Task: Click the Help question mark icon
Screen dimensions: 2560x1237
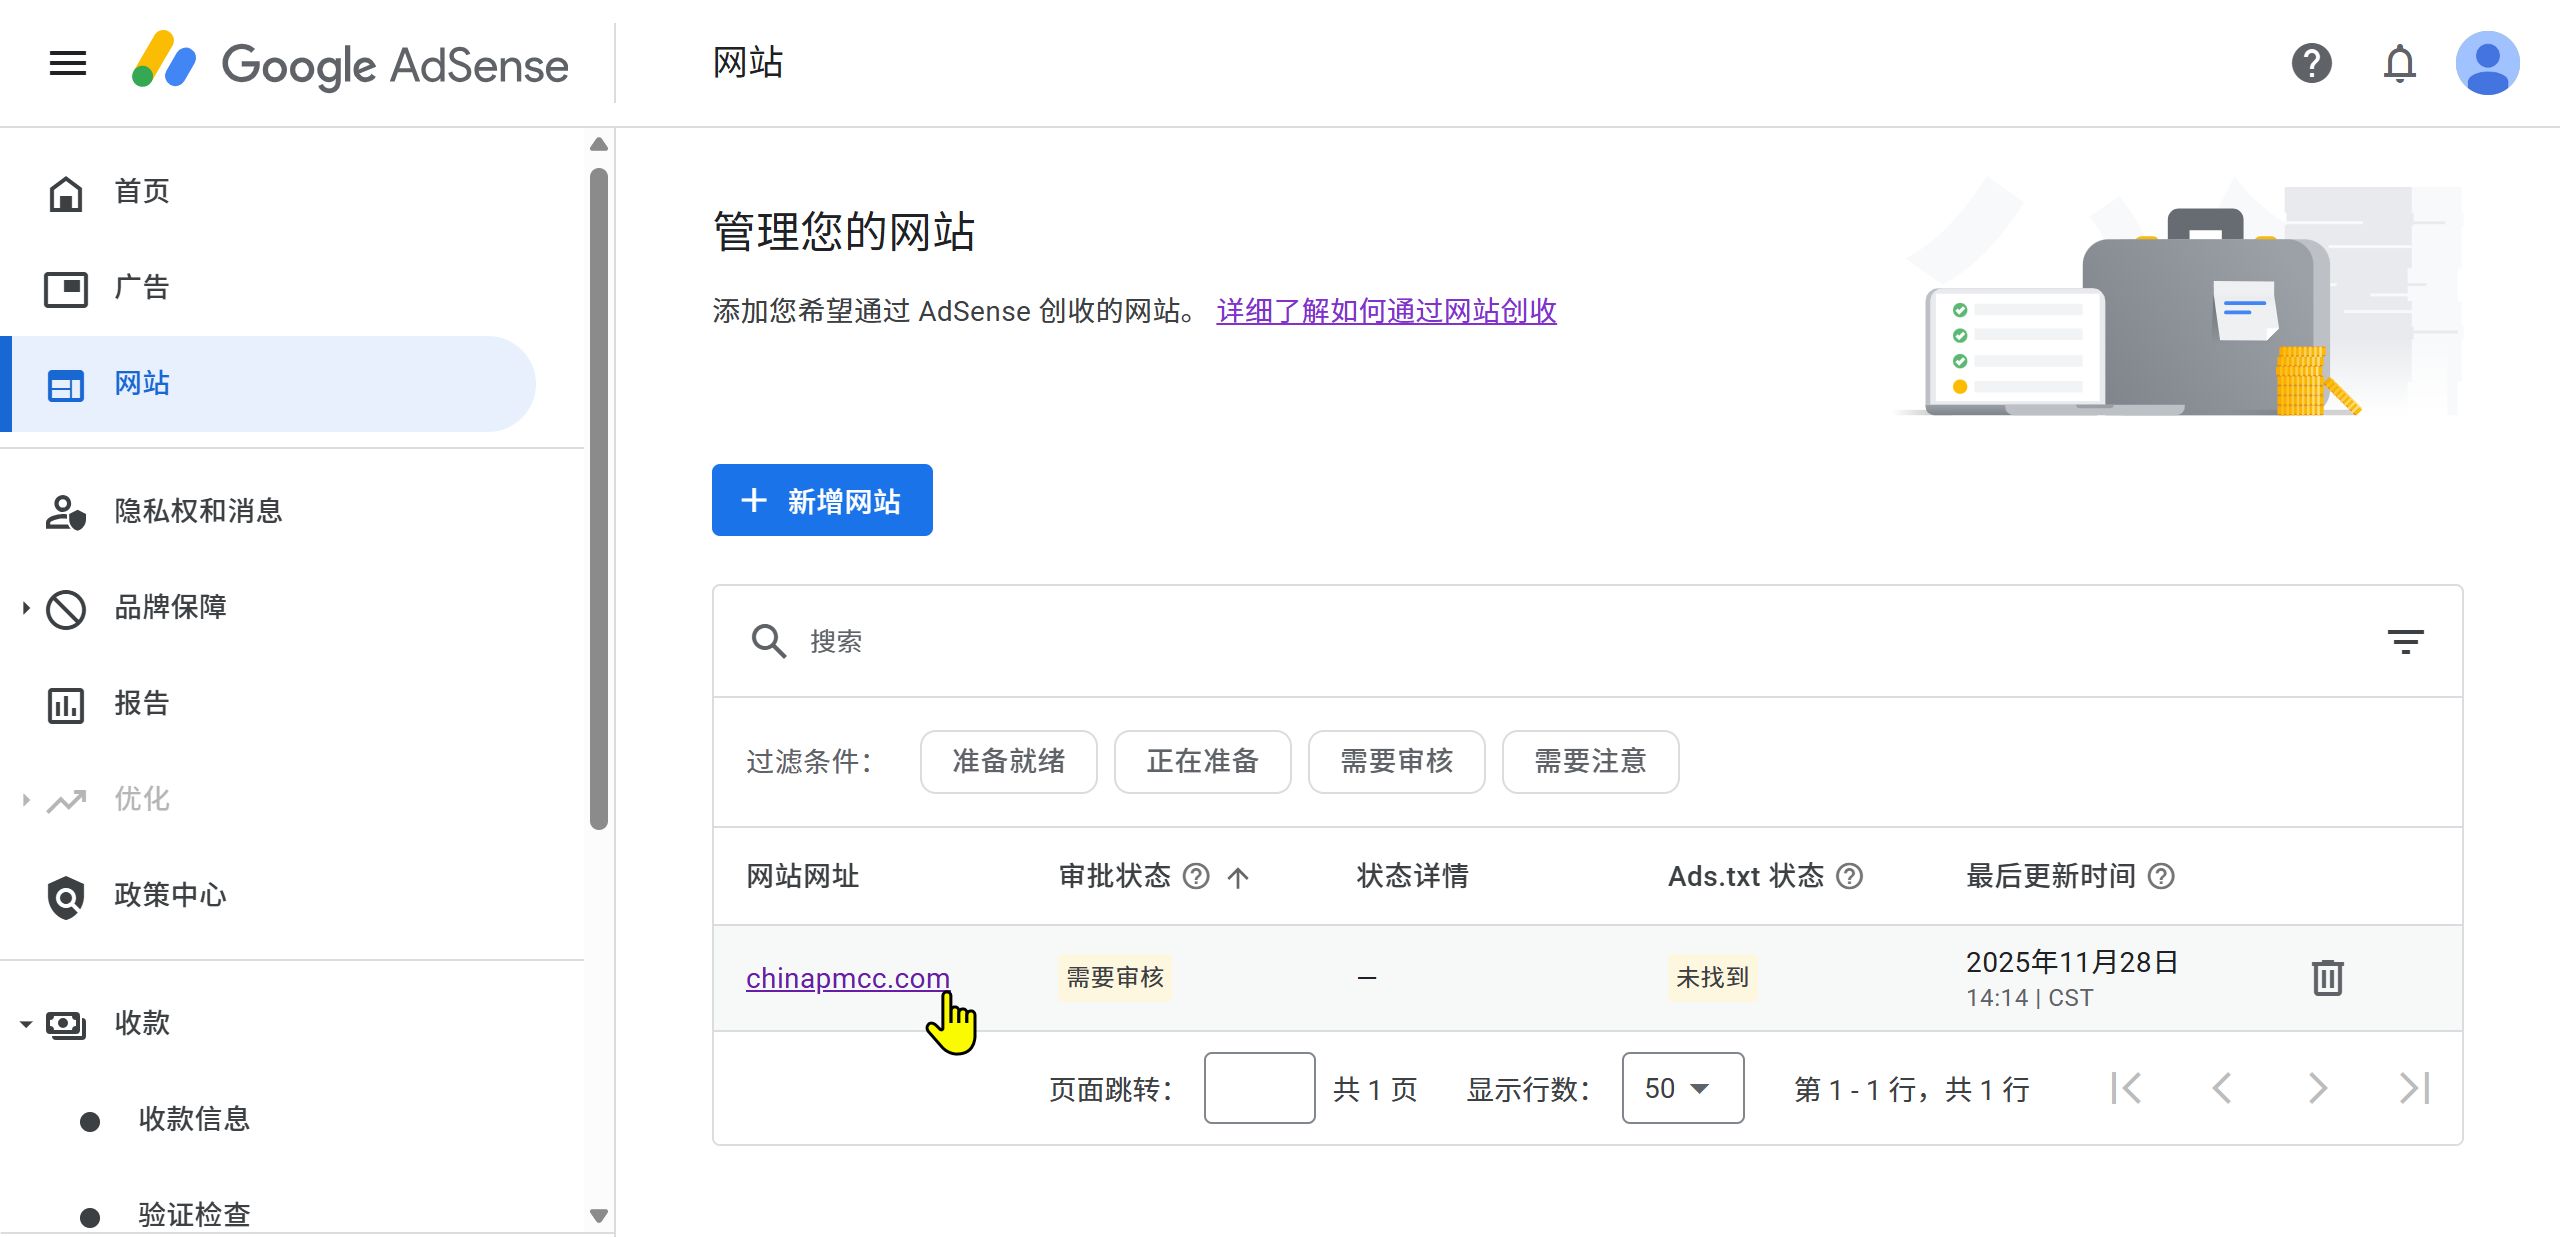Action: click(2311, 64)
